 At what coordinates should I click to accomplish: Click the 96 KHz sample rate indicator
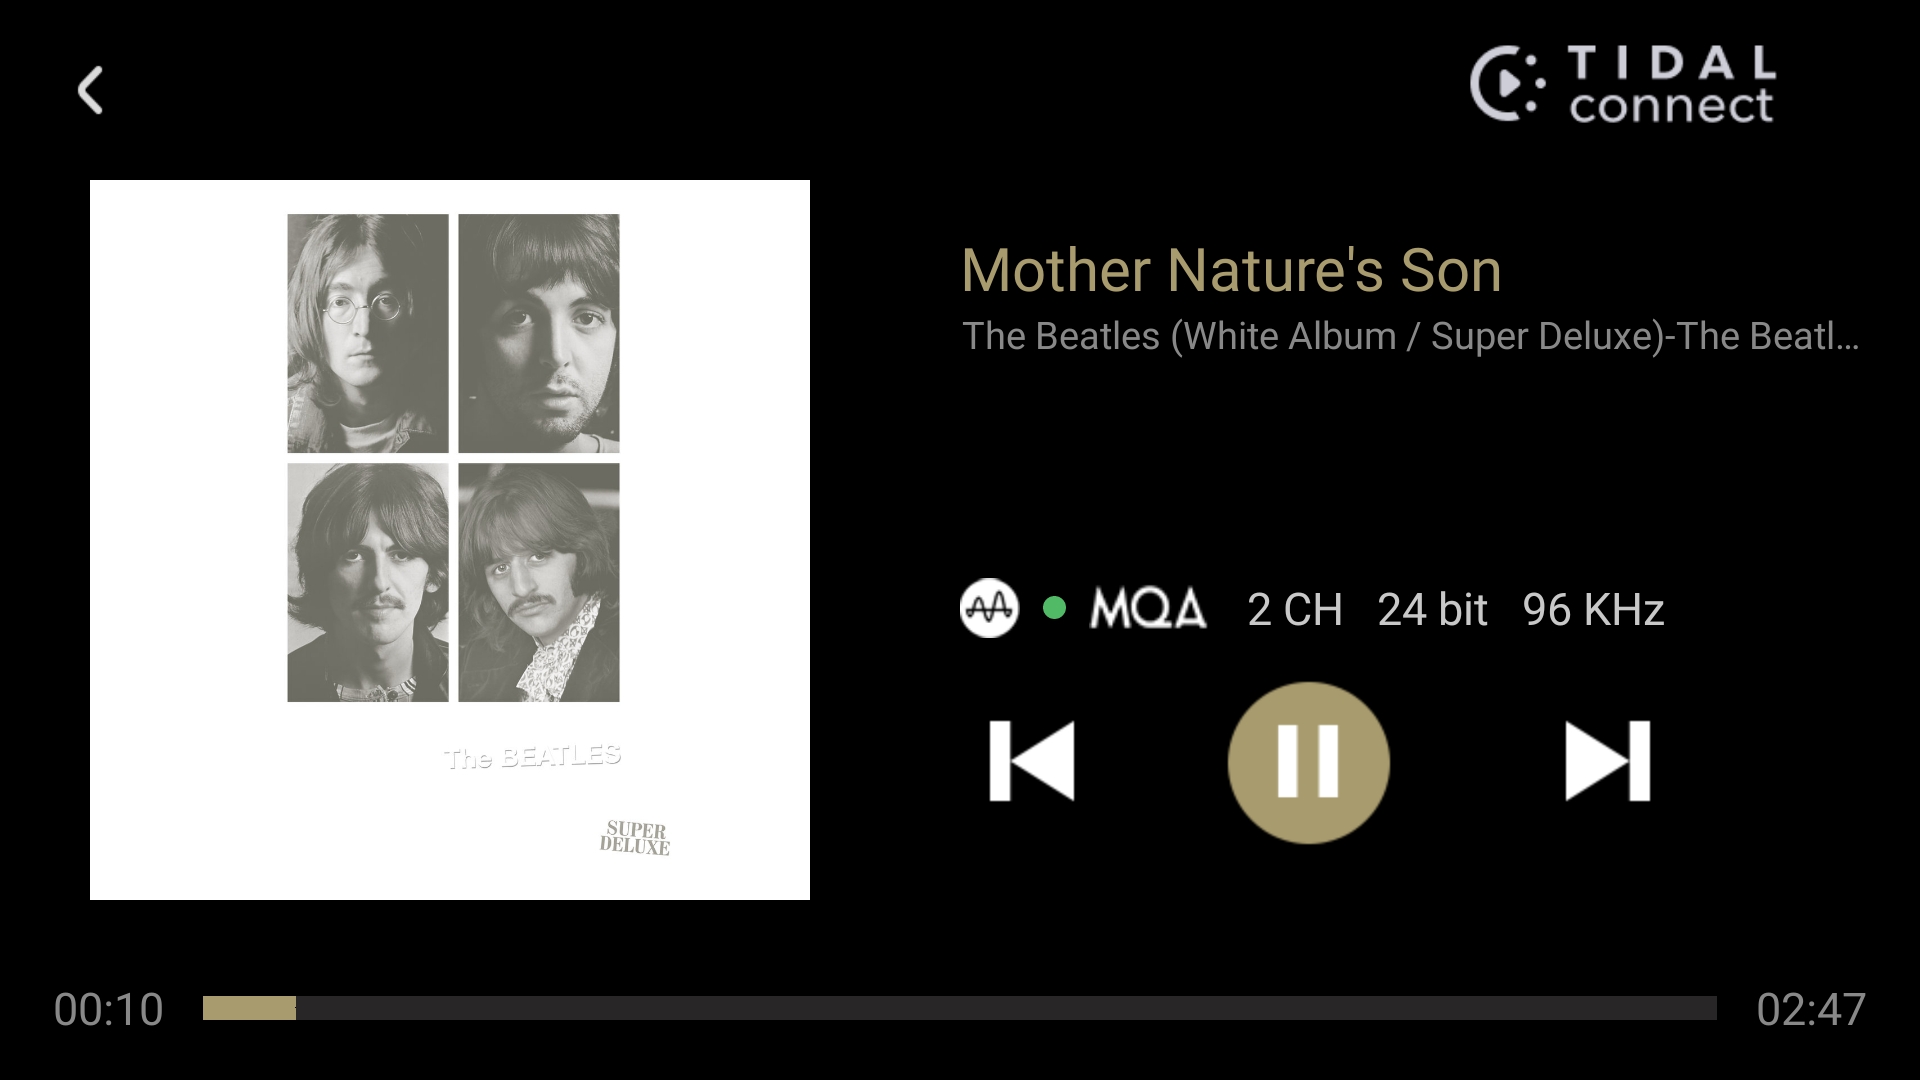(1593, 610)
